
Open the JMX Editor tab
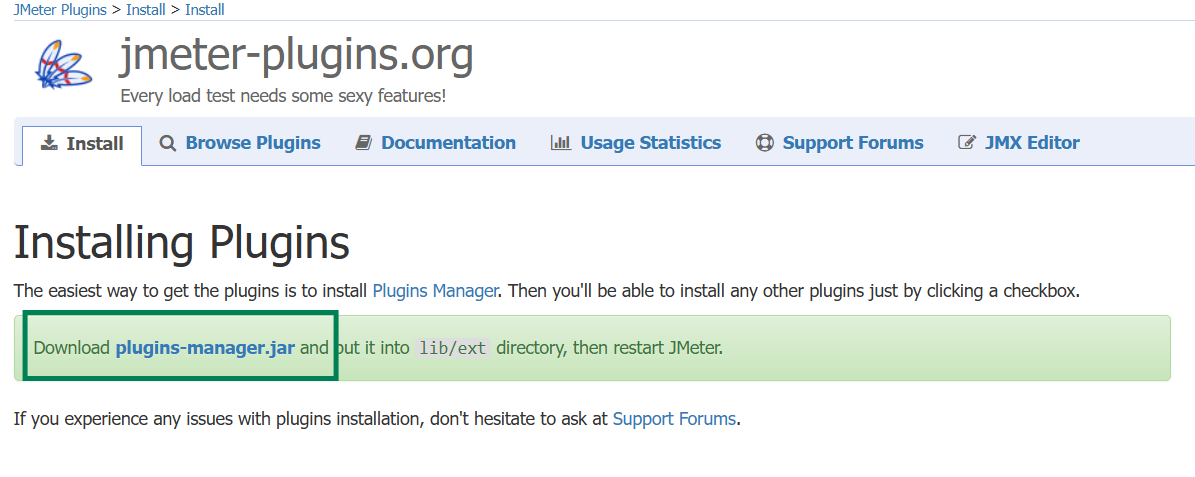coord(1018,143)
